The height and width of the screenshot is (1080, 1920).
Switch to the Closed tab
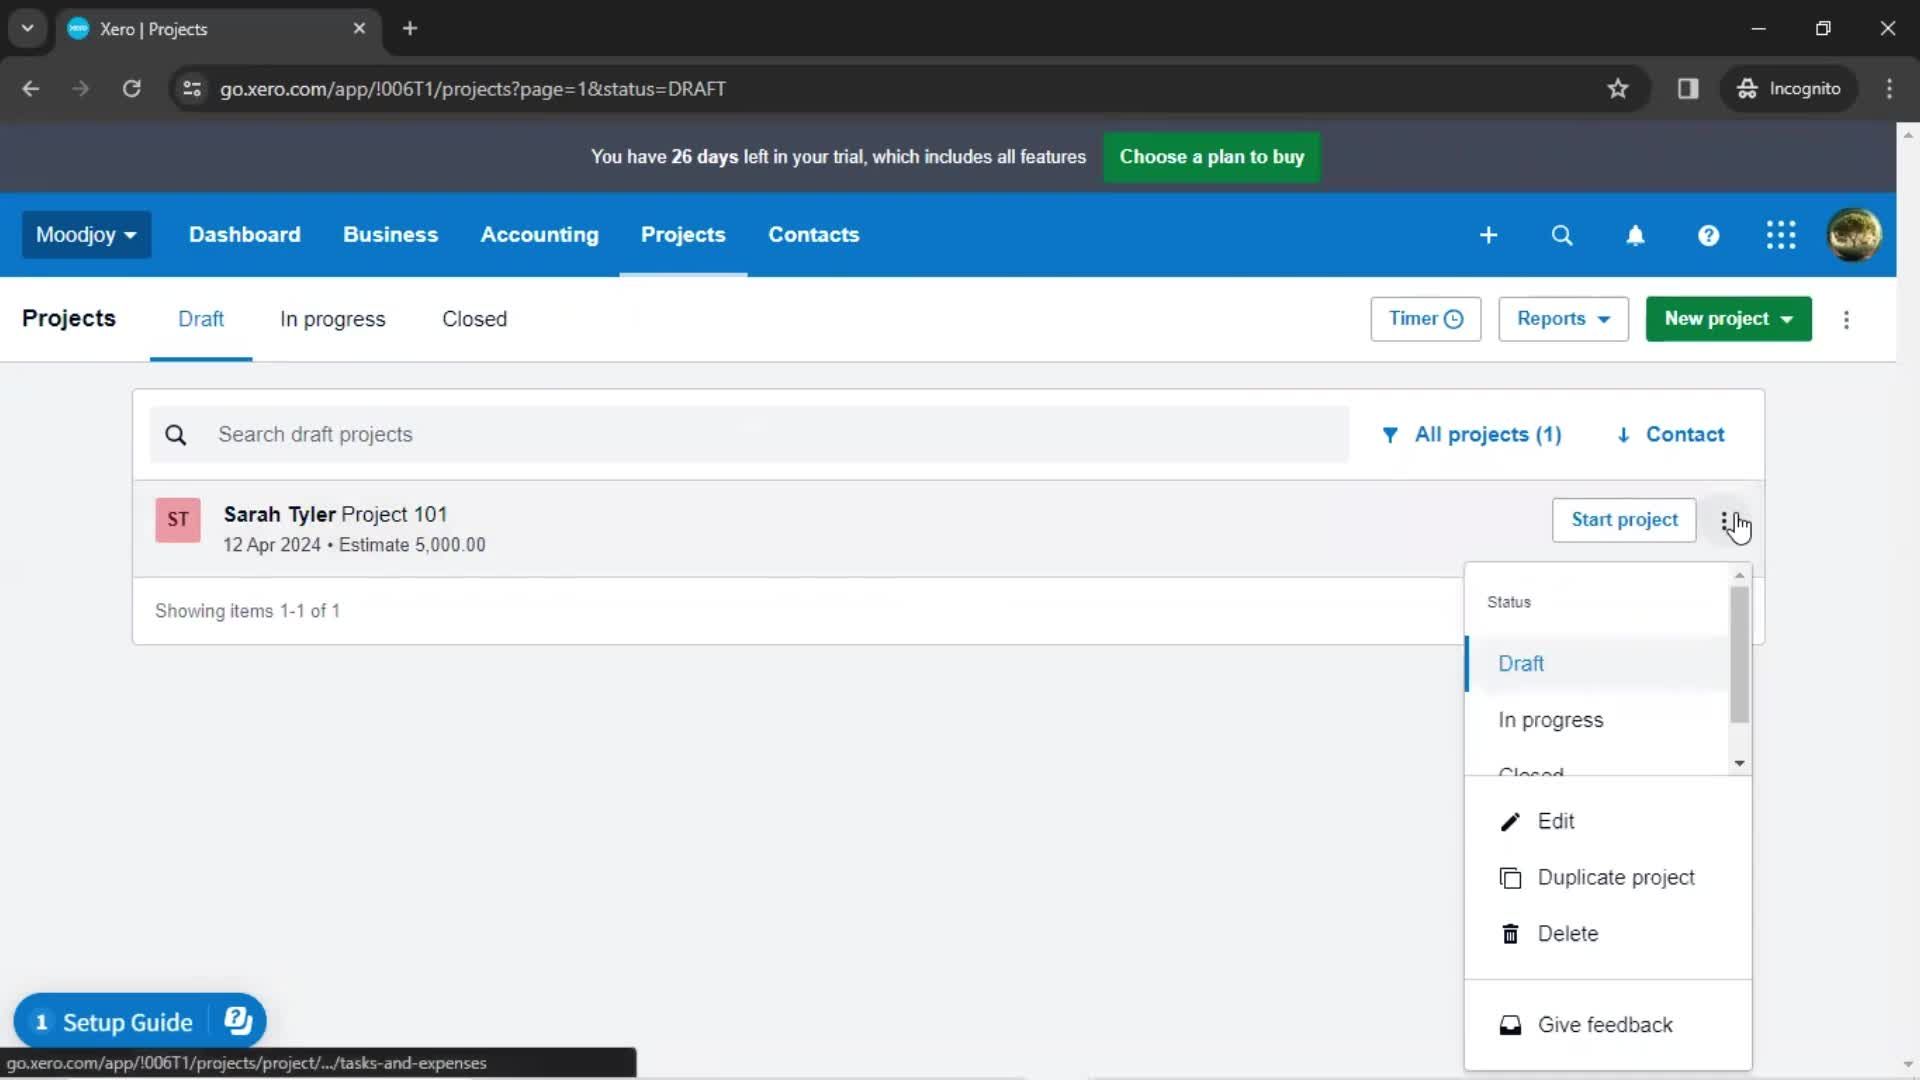pos(474,319)
